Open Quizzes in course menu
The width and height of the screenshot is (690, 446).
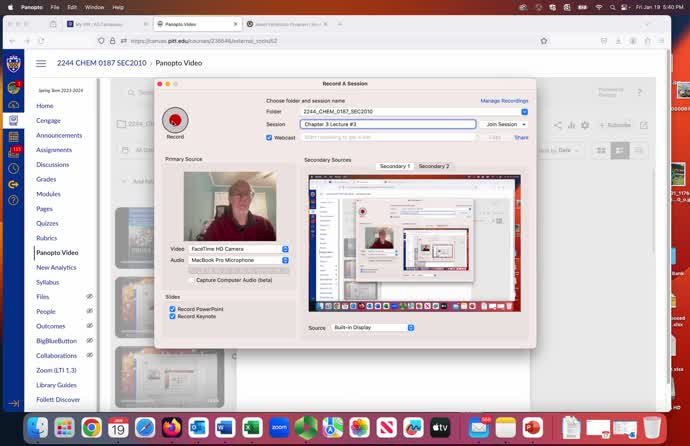coord(47,223)
